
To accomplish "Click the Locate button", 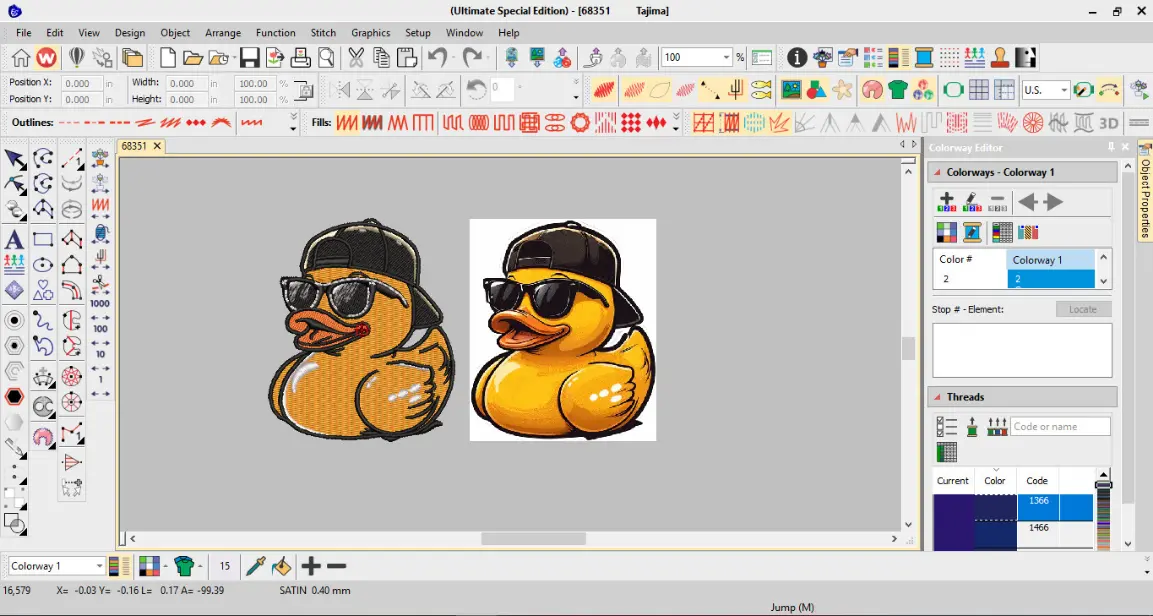I will pyautogui.click(x=1082, y=309).
